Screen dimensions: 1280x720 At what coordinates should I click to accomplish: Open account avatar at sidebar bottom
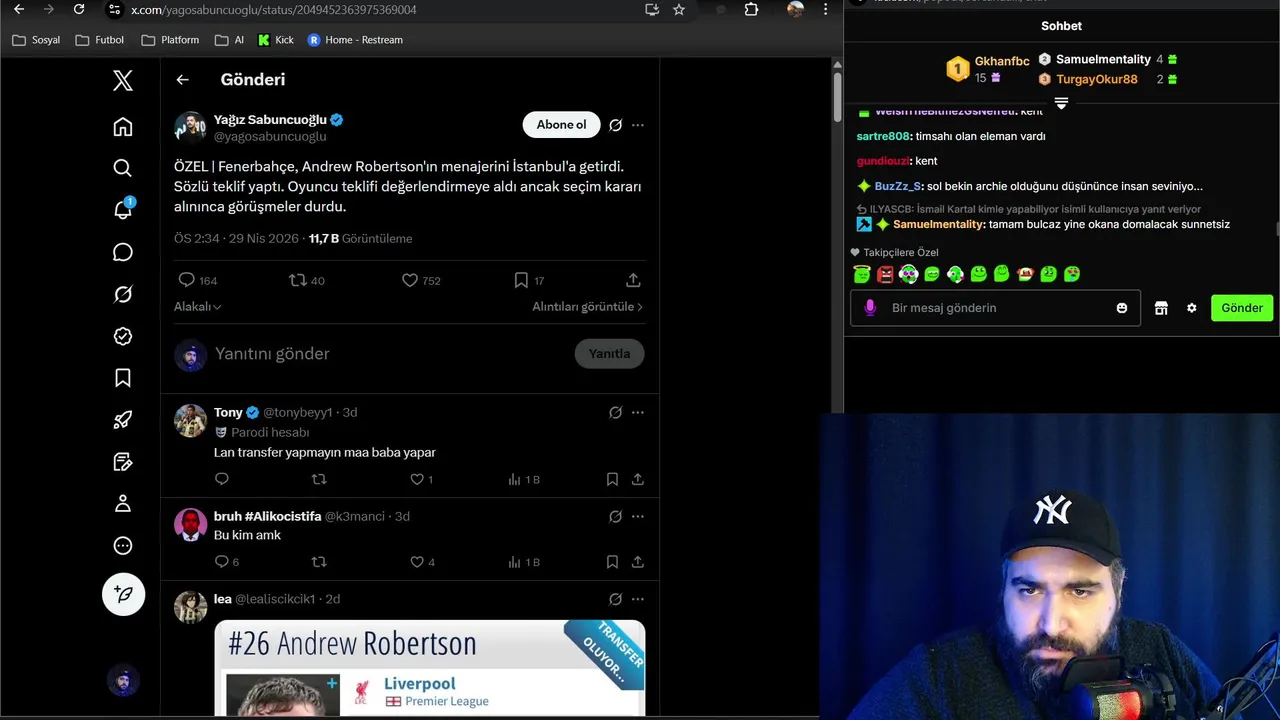123,680
